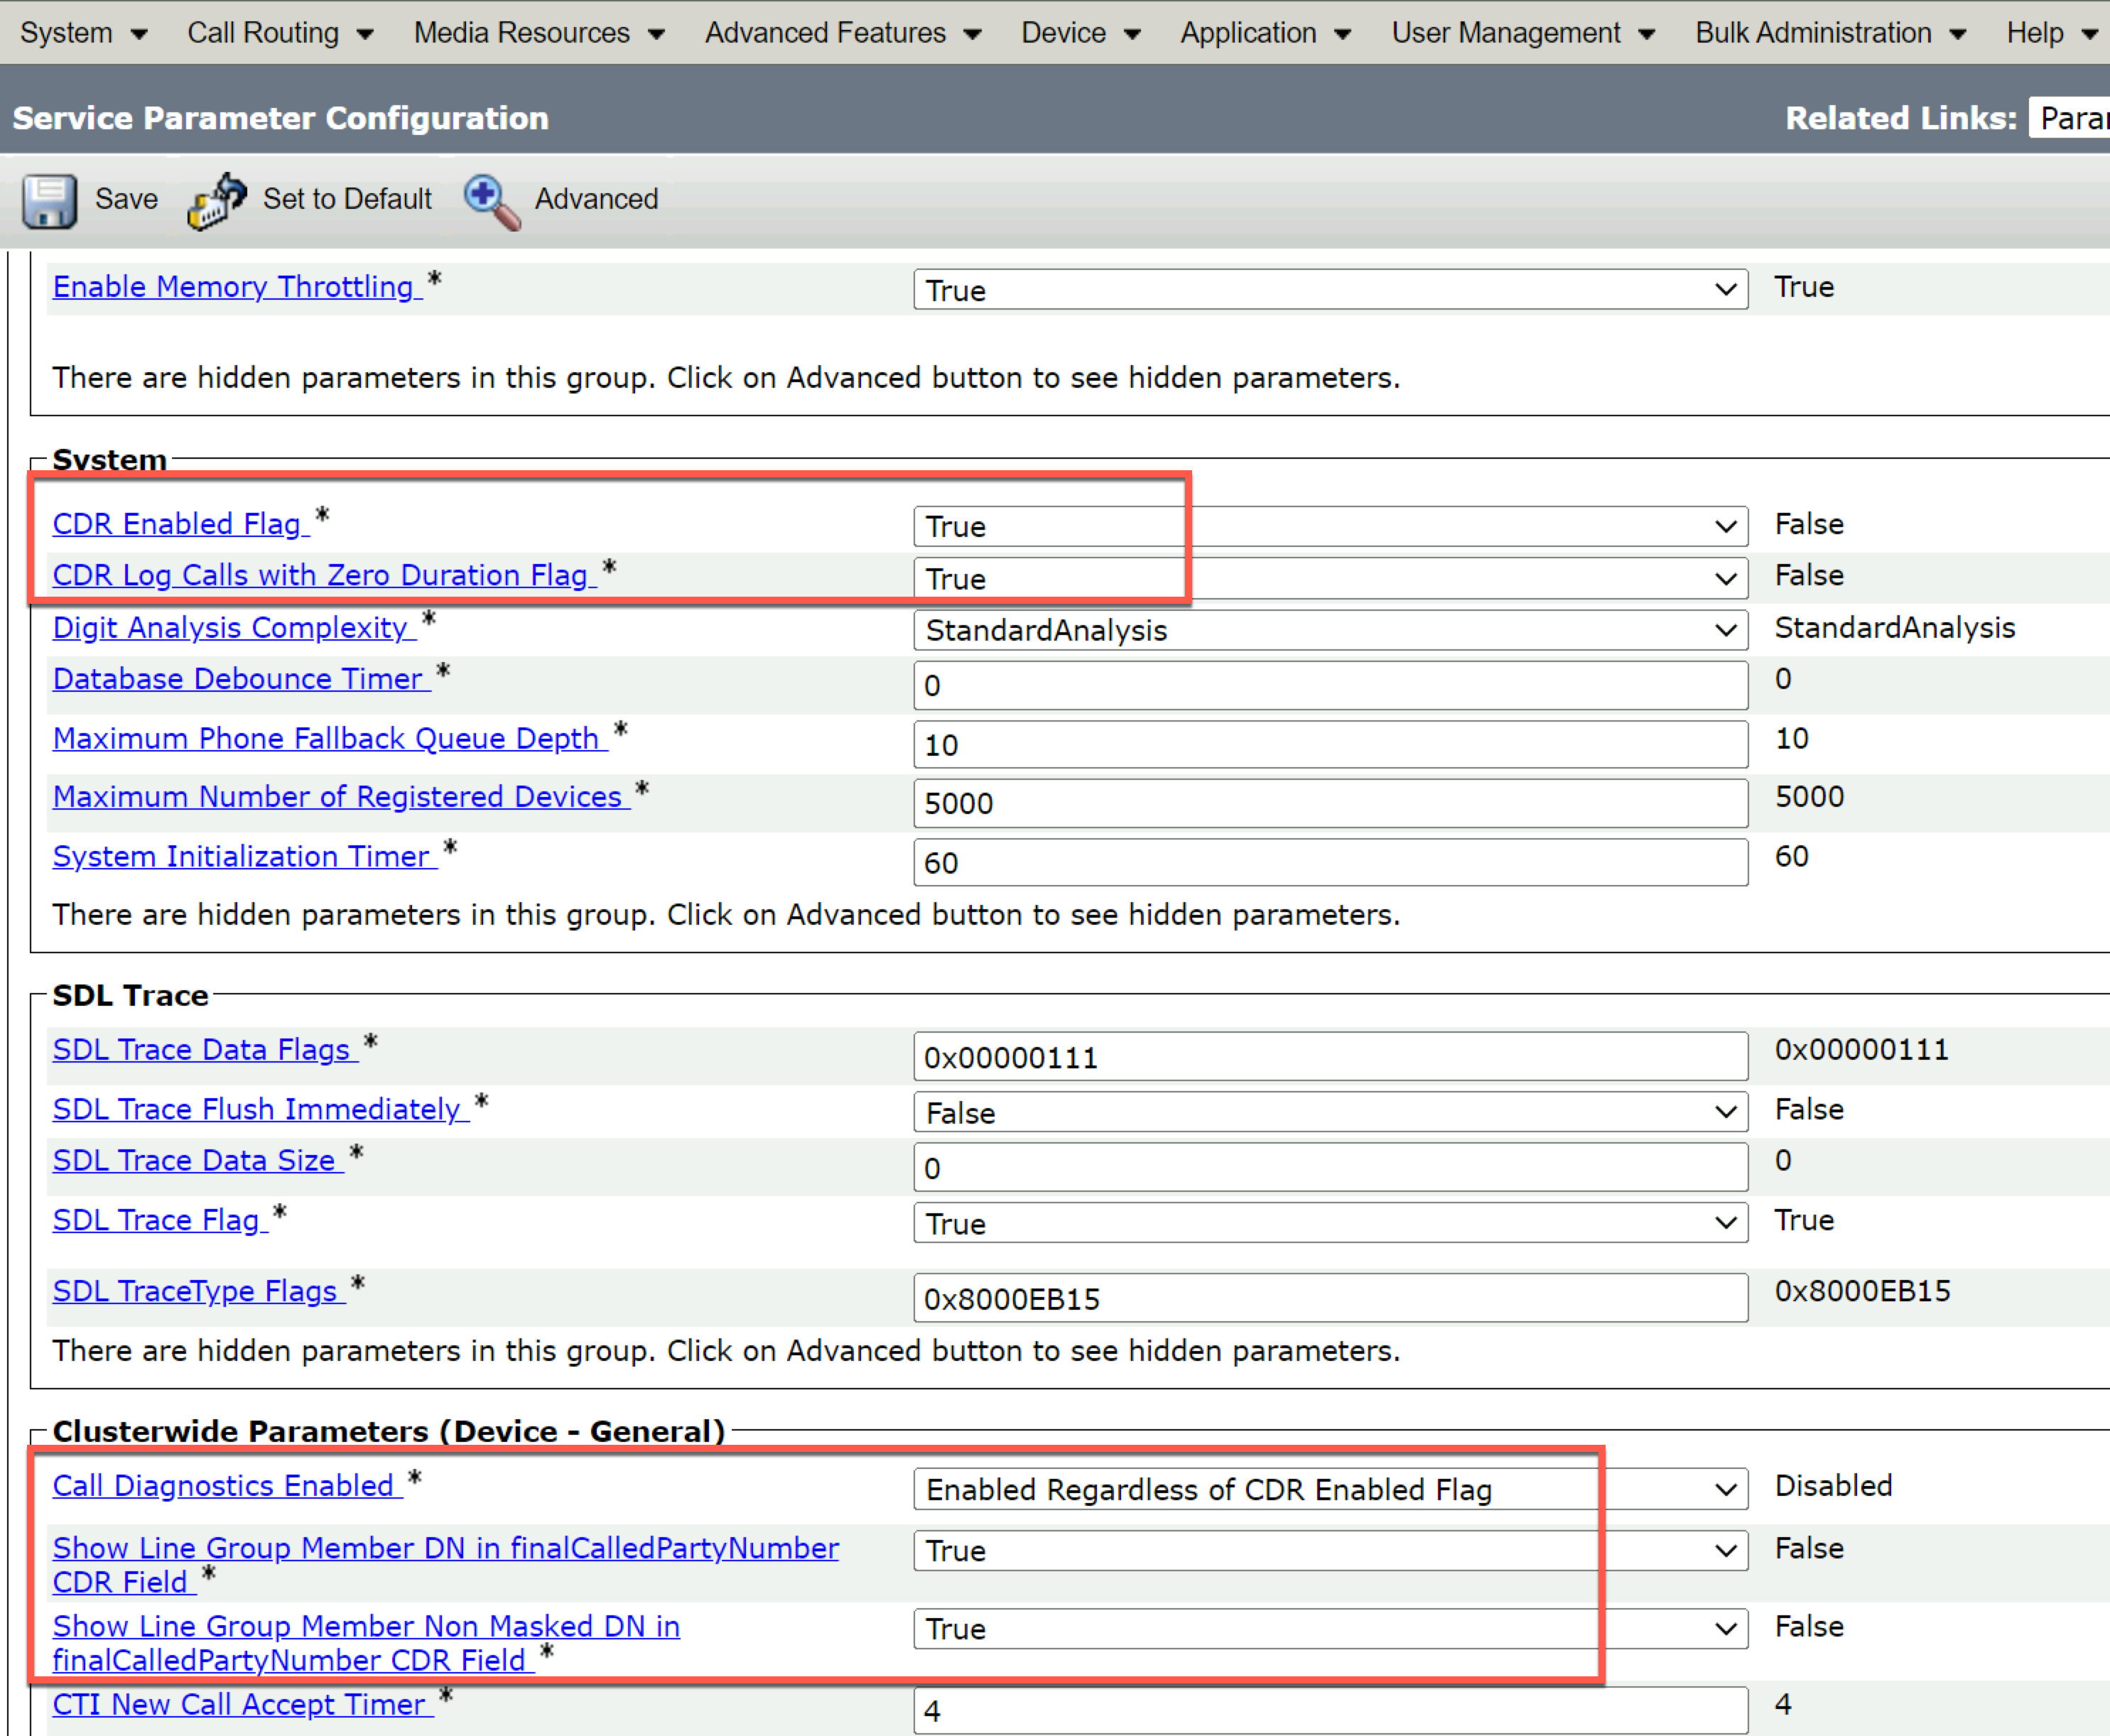2110x1736 pixels.
Task: Click suggested value 0x8000EB15 text
Action: (1862, 1291)
